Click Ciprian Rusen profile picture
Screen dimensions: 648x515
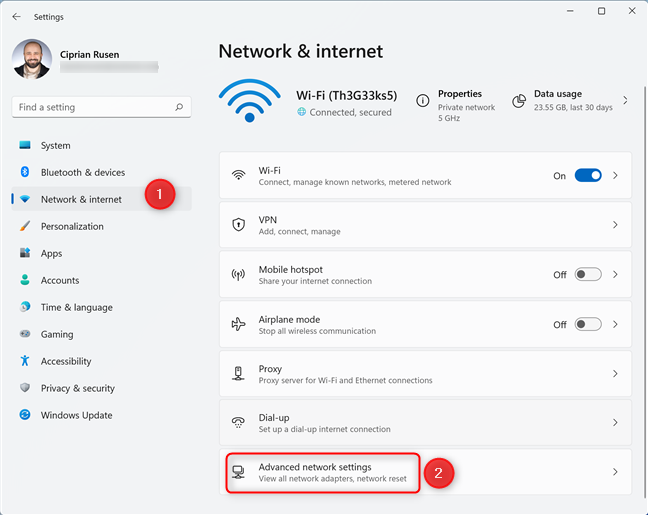(32, 59)
